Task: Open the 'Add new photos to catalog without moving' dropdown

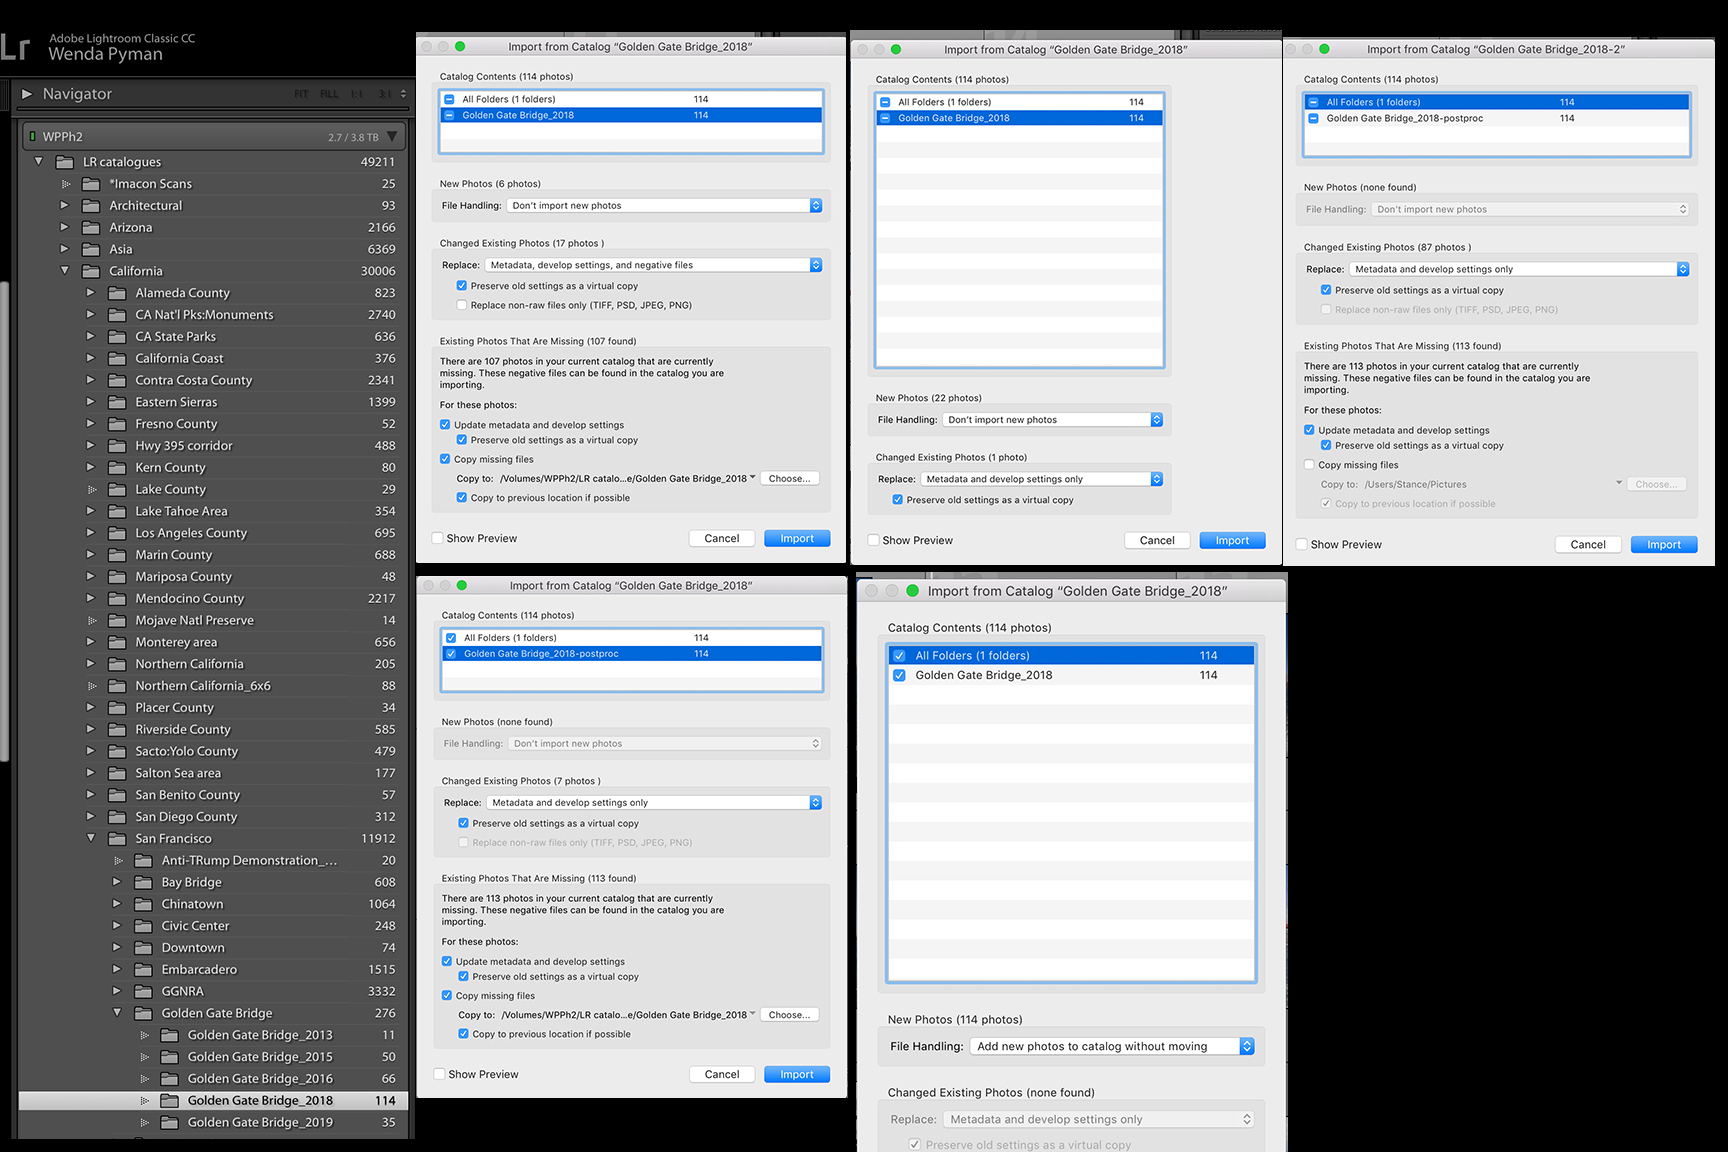Action: [1112, 1046]
